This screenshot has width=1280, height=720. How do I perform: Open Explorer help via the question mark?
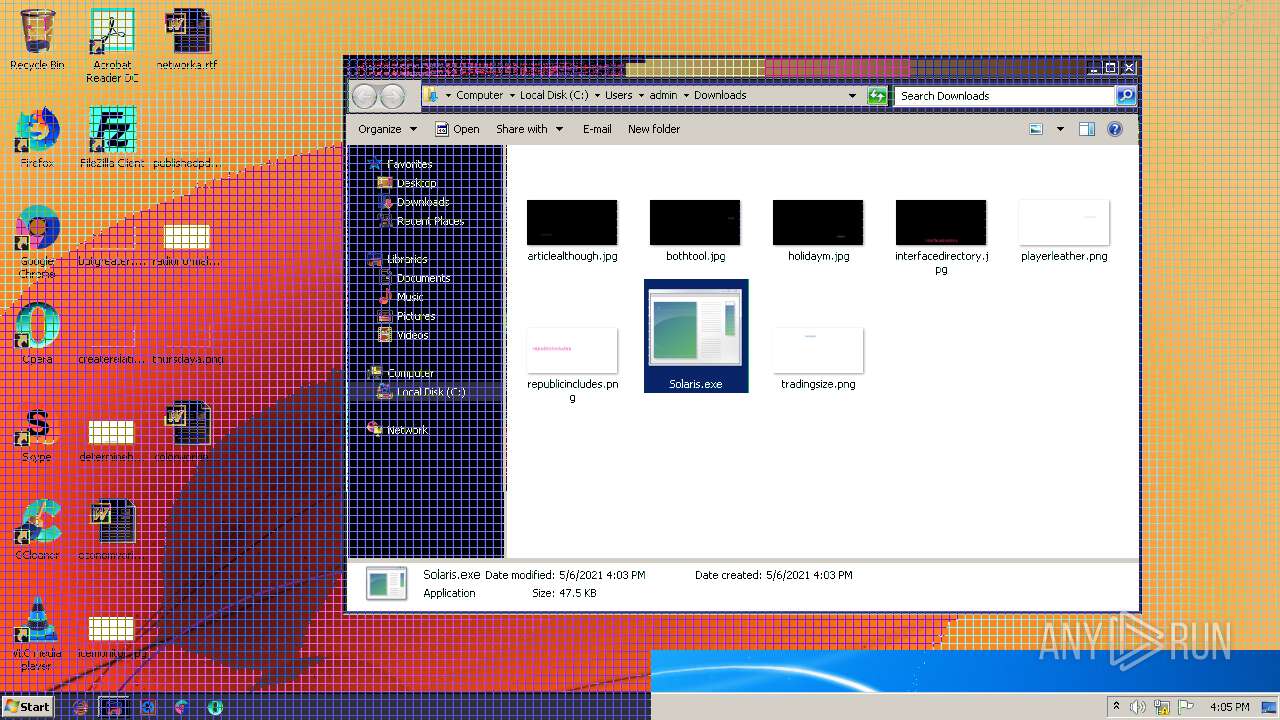[x=1115, y=129]
